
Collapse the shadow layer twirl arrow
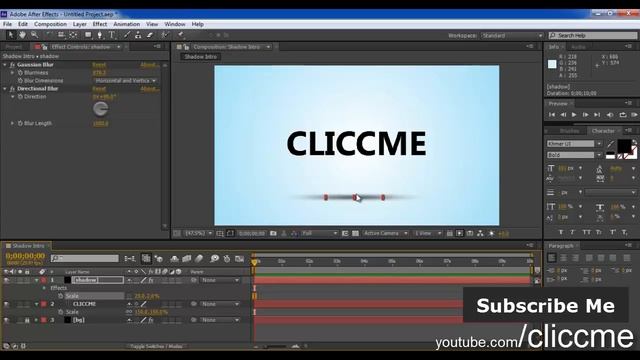36,280
